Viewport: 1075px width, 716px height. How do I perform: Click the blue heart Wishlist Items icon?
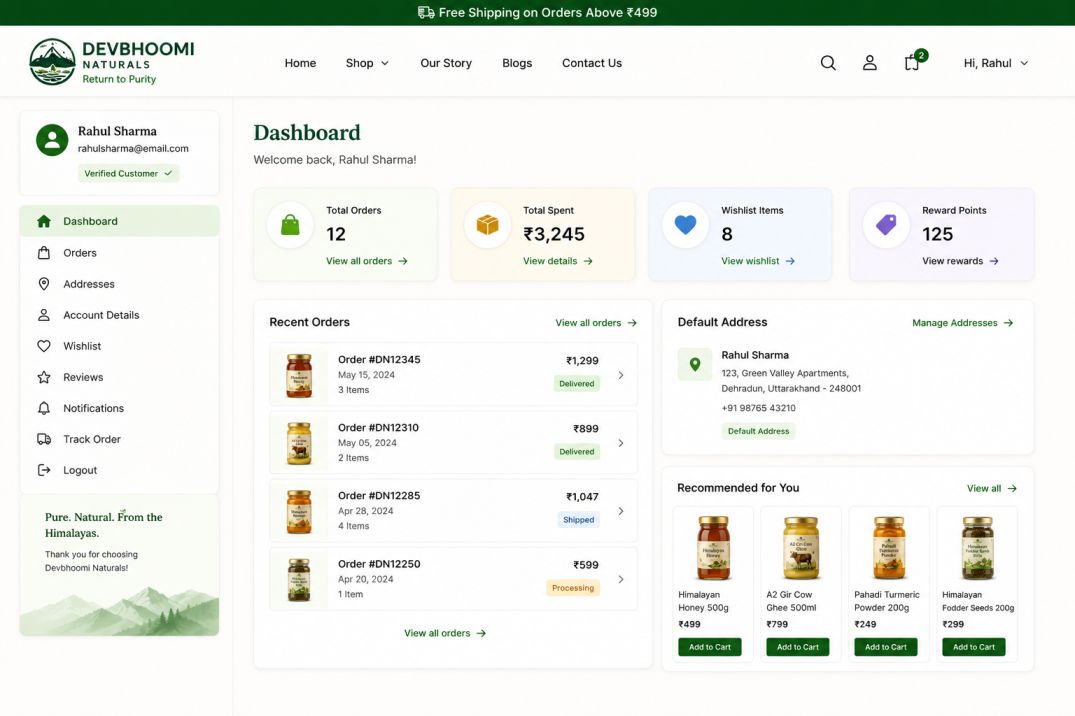685,224
